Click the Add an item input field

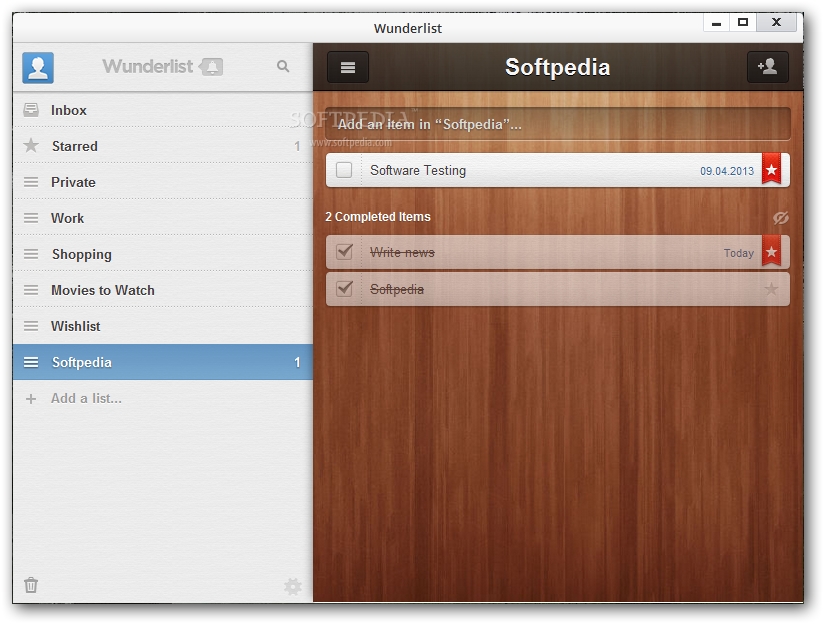point(558,124)
